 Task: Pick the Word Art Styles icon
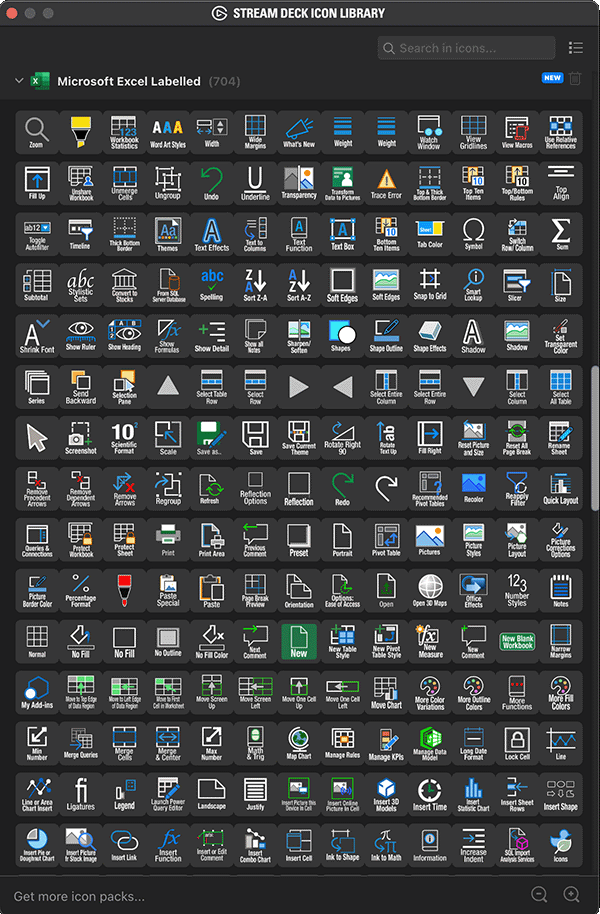coord(168,132)
